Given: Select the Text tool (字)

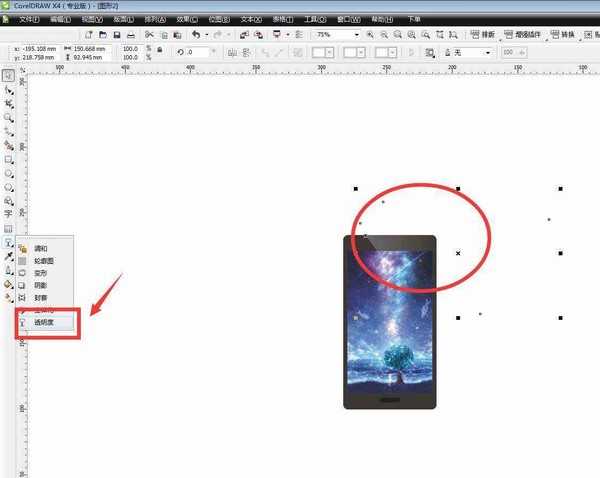Looking at the screenshot, I should pyautogui.click(x=8, y=214).
